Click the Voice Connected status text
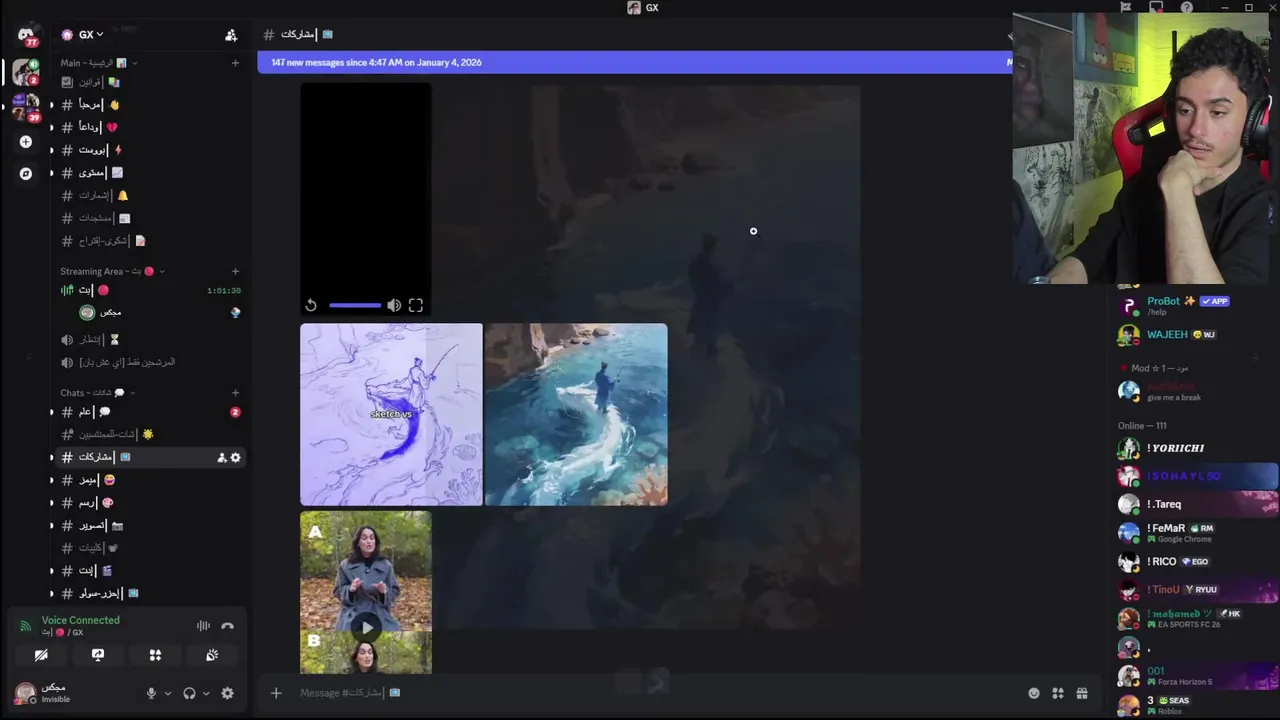Image resolution: width=1280 pixels, height=720 pixels. (80, 620)
